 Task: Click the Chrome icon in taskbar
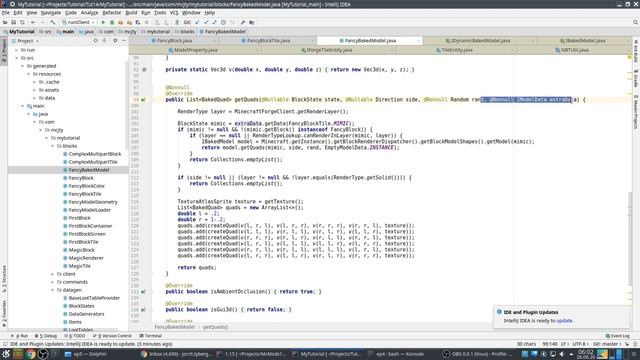[x=31, y=354]
